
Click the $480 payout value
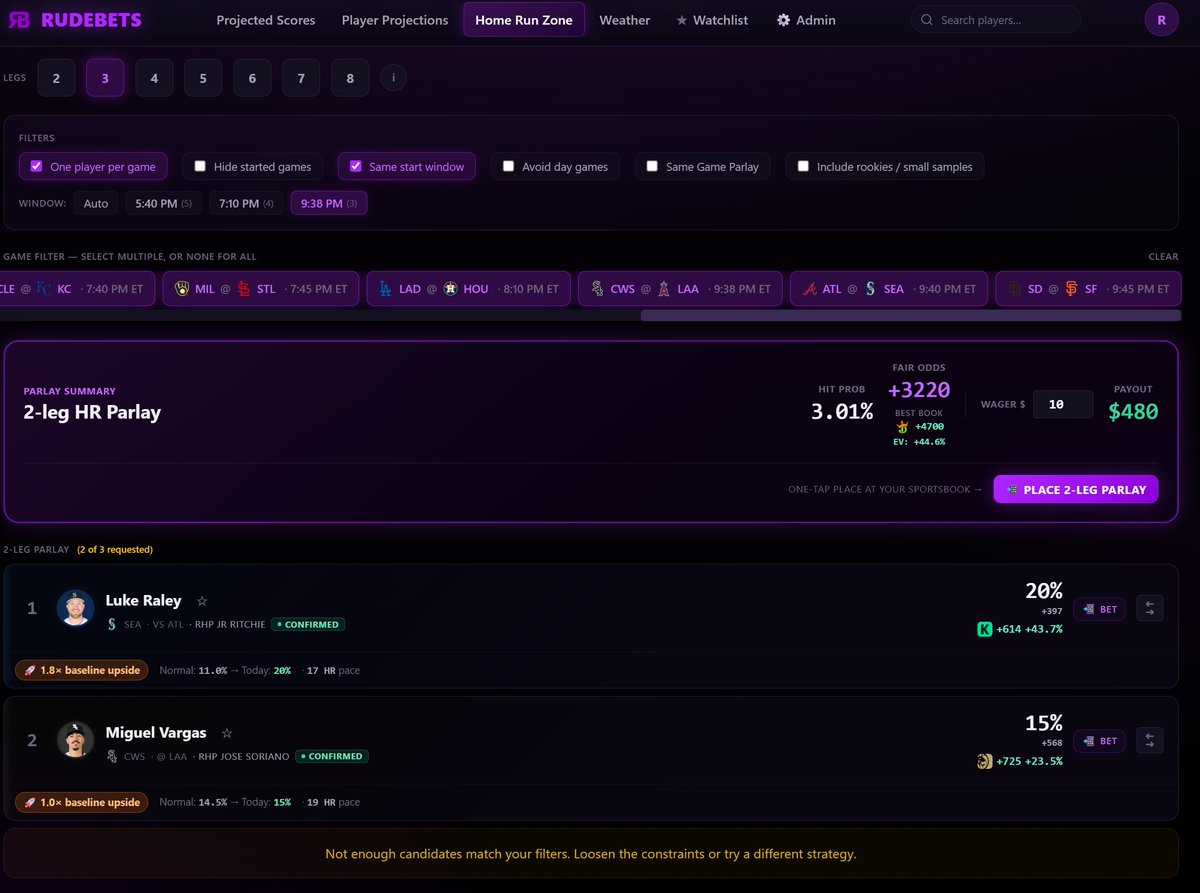point(1133,411)
